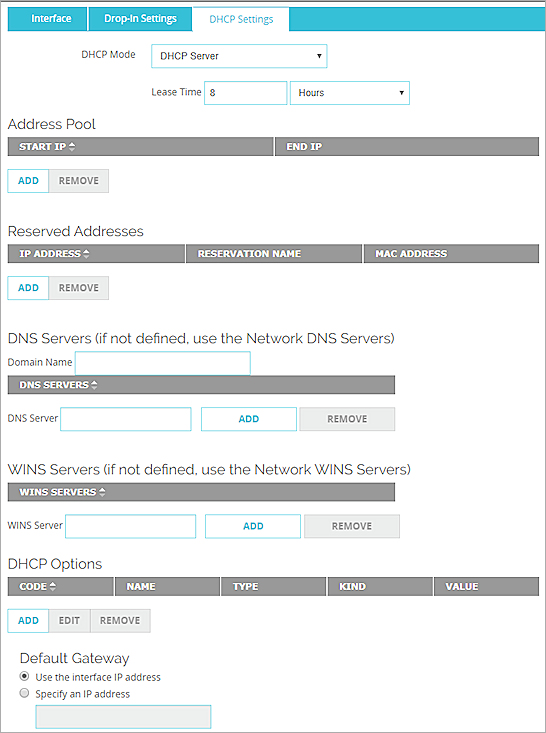The image size is (546, 733).
Task: Click Add next to WINS Server field
Action: [x=253, y=526]
